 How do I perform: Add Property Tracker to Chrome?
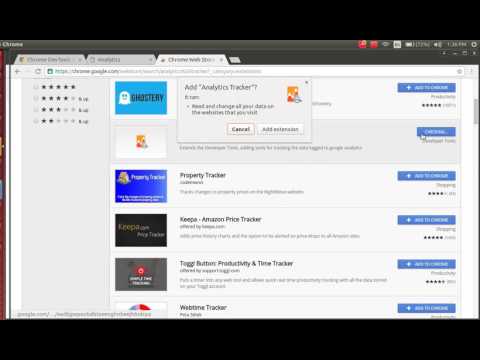click(426, 176)
